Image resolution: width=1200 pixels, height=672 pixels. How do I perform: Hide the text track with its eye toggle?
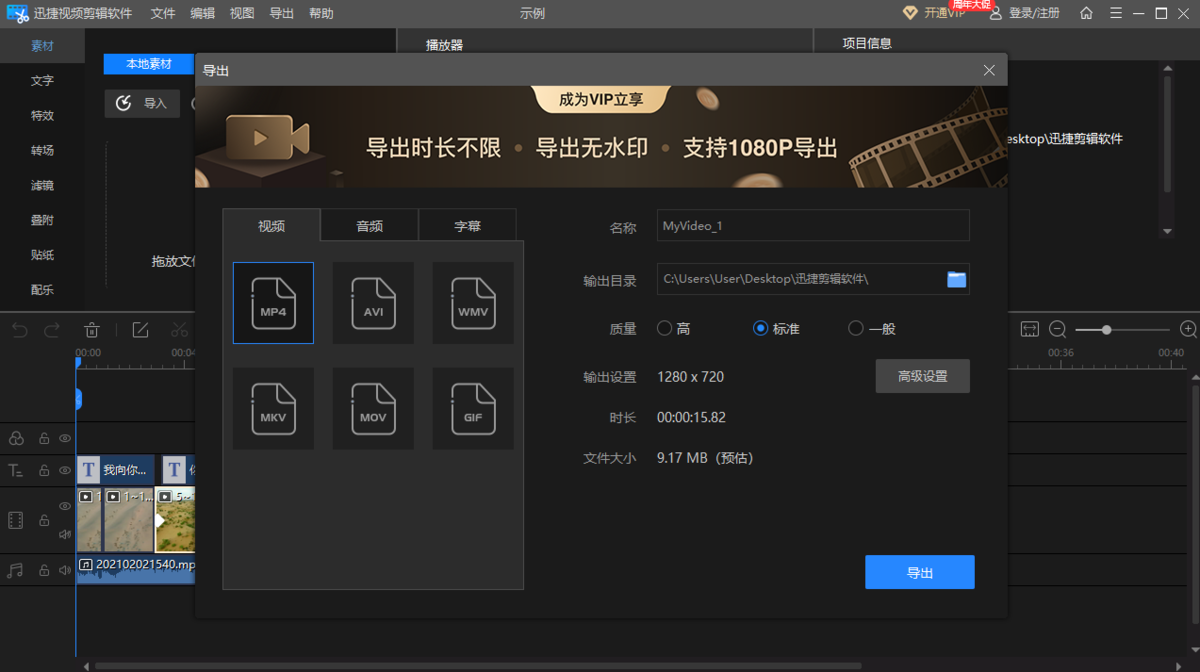(x=64, y=470)
